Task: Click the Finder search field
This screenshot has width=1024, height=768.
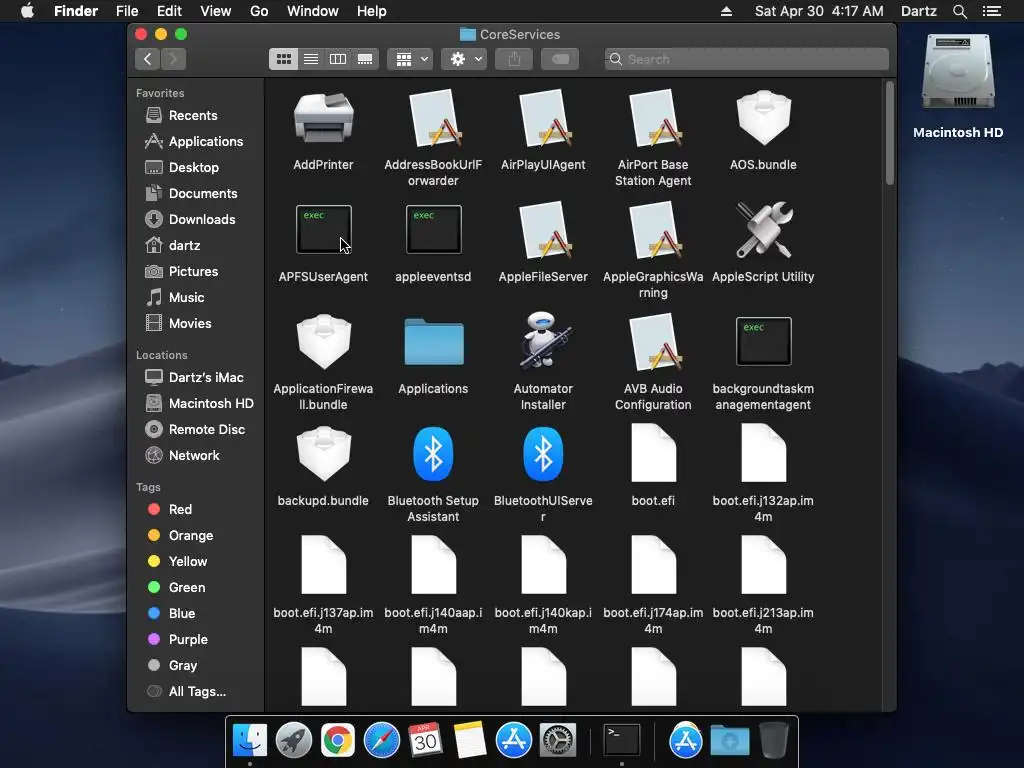Action: coord(746,59)
